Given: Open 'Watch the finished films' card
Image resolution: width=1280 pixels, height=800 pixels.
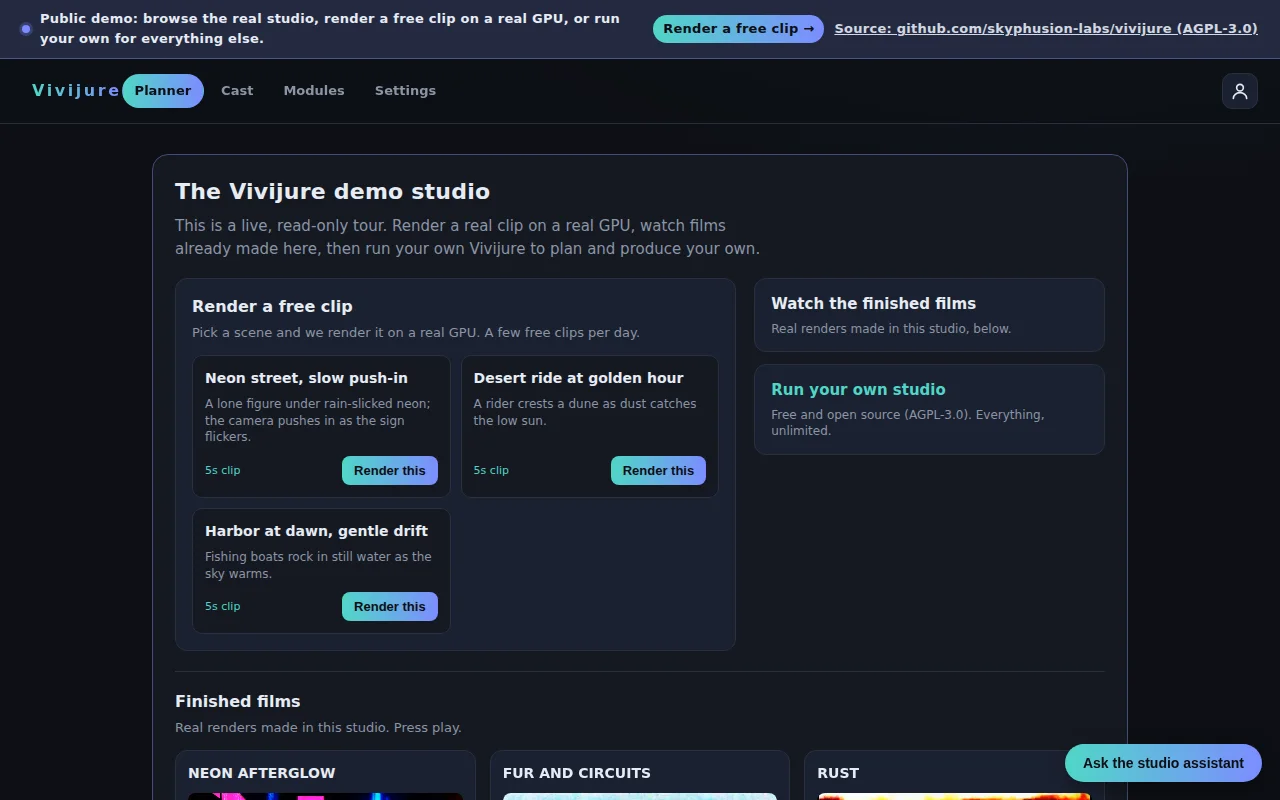Looking at the screenshot, I should [x=929, y=315].
